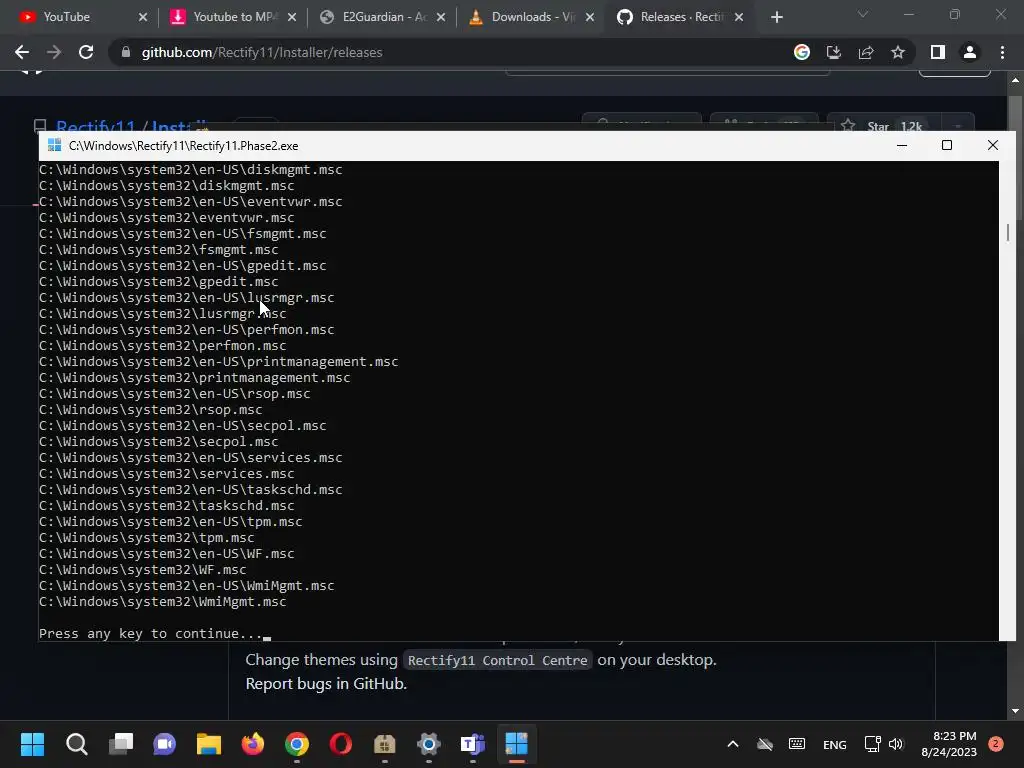
Task: Open a new browser tab
Action: [x=776, y=17]
